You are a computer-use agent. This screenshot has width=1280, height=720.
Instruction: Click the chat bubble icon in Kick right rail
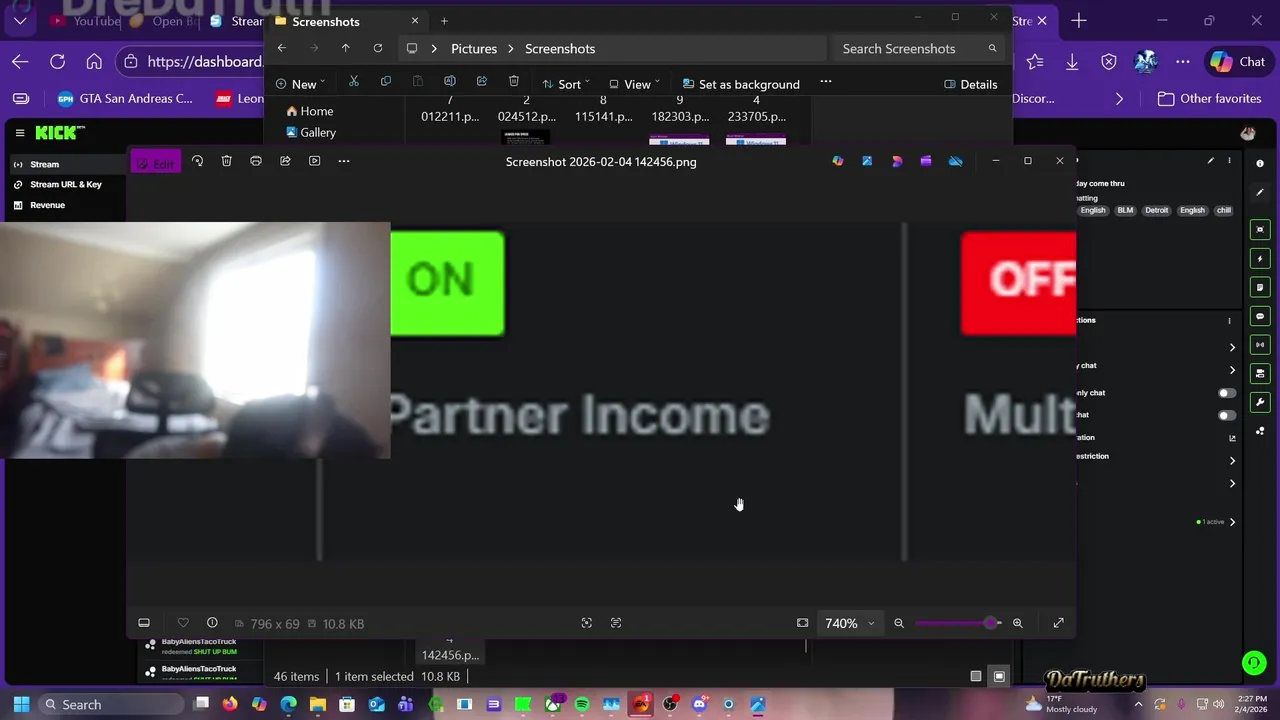(x=1260, y=316)
